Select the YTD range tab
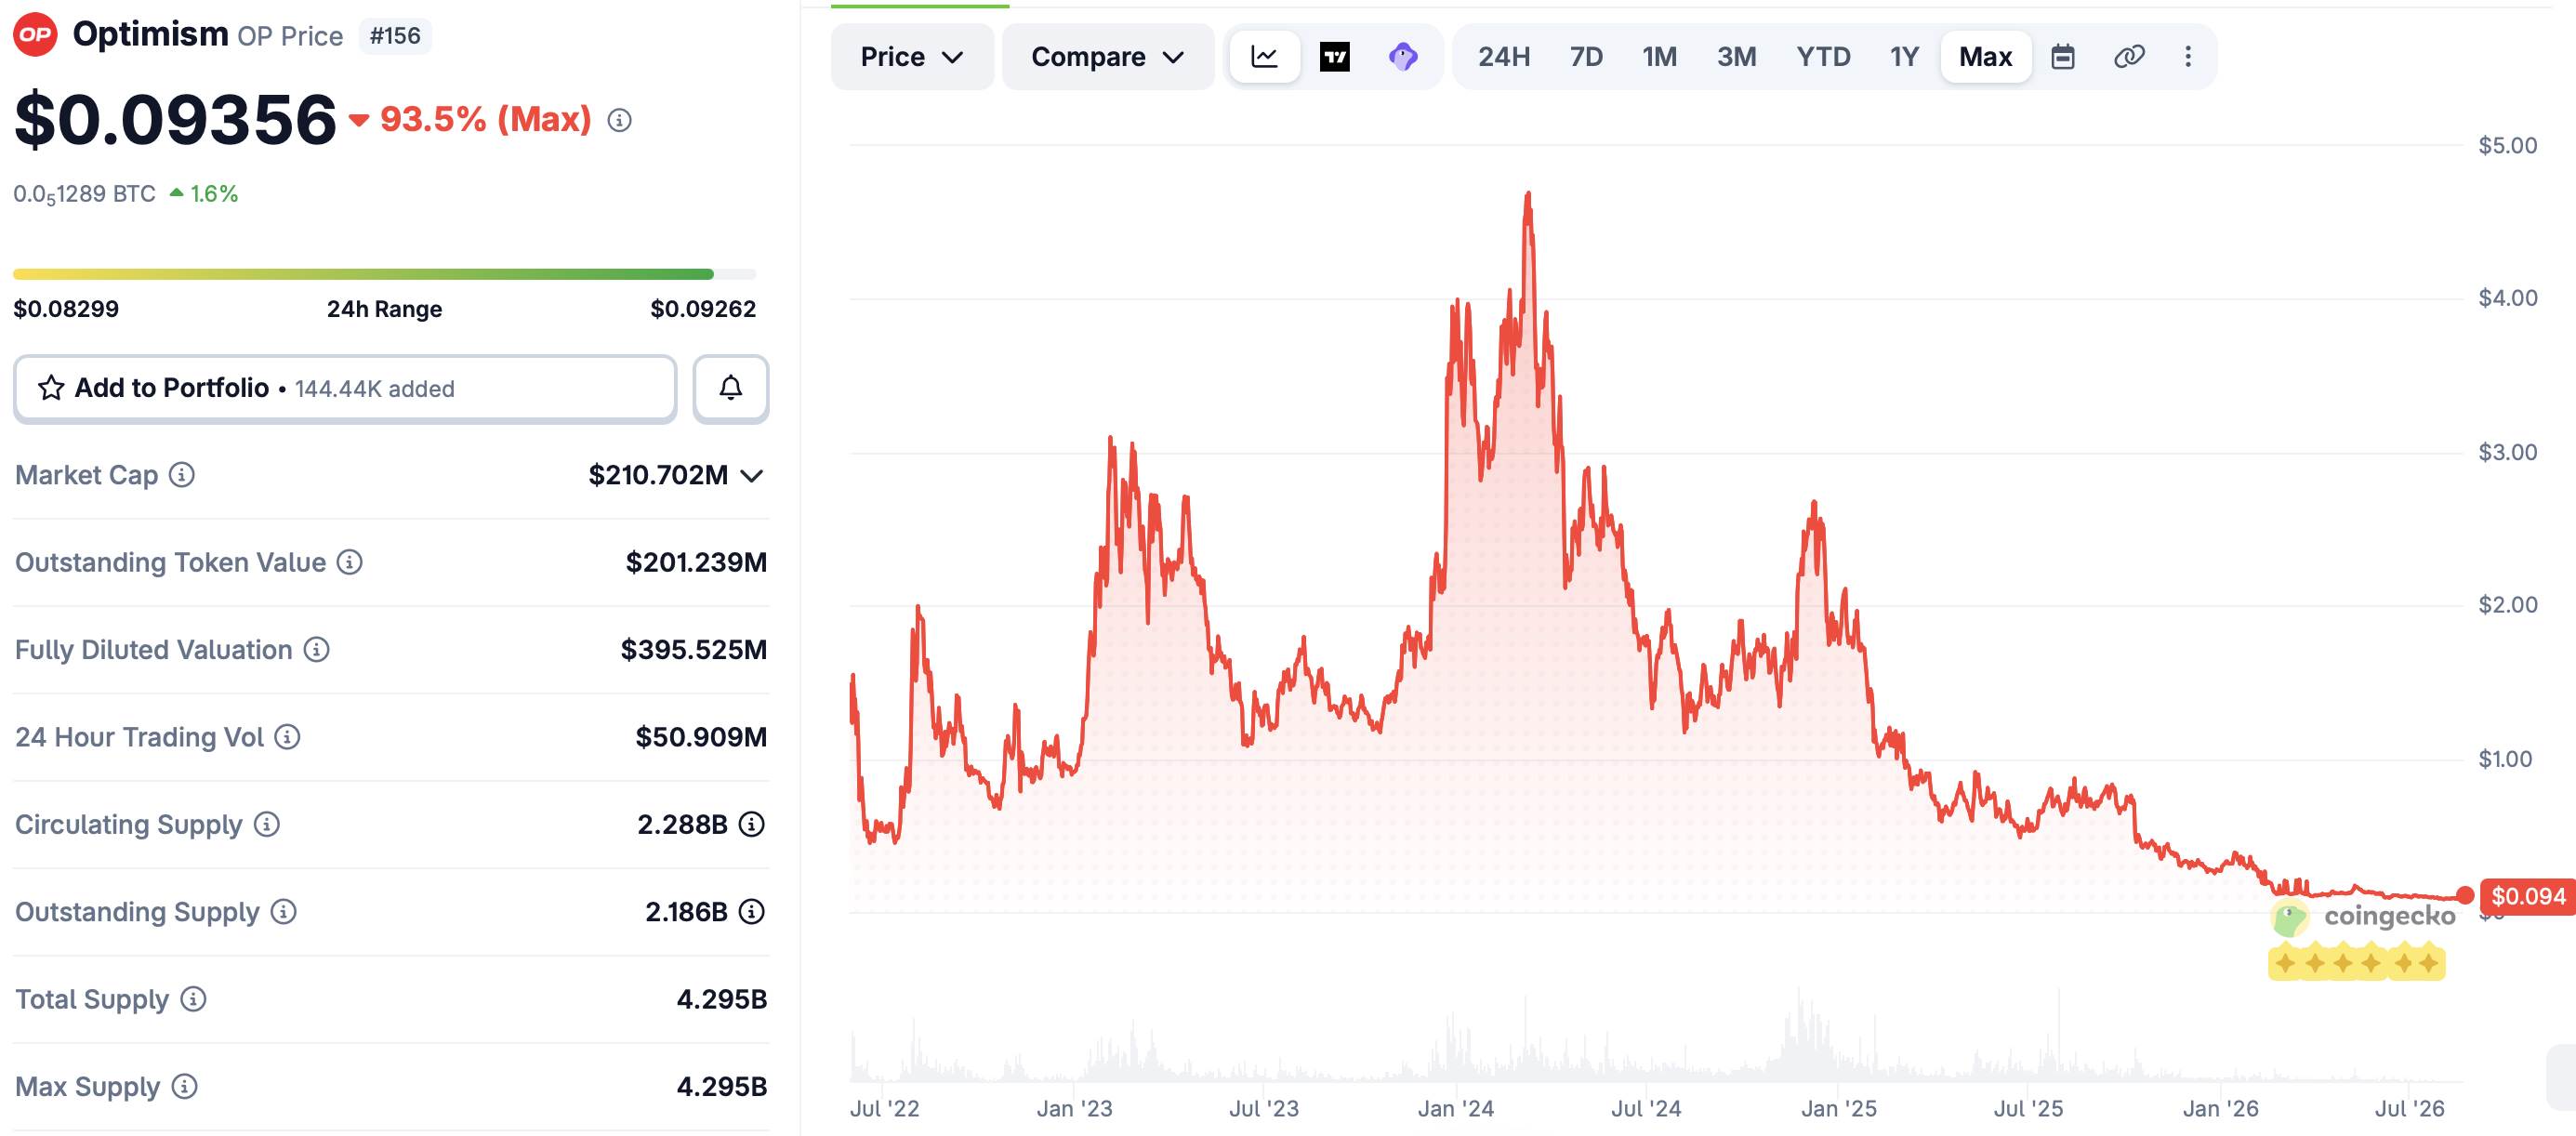2576x1136 pixels. coord(1823,57)
